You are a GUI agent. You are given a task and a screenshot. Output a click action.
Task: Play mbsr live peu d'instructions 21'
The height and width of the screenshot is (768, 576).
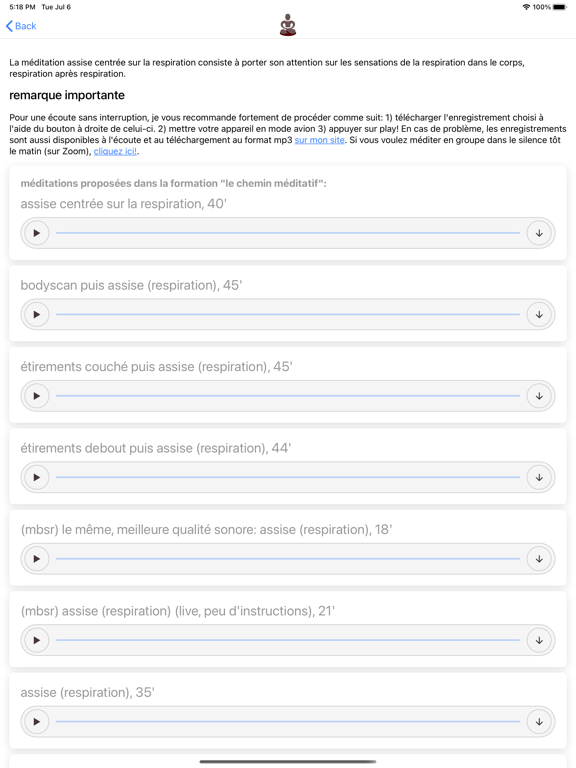tap(37, 640)
